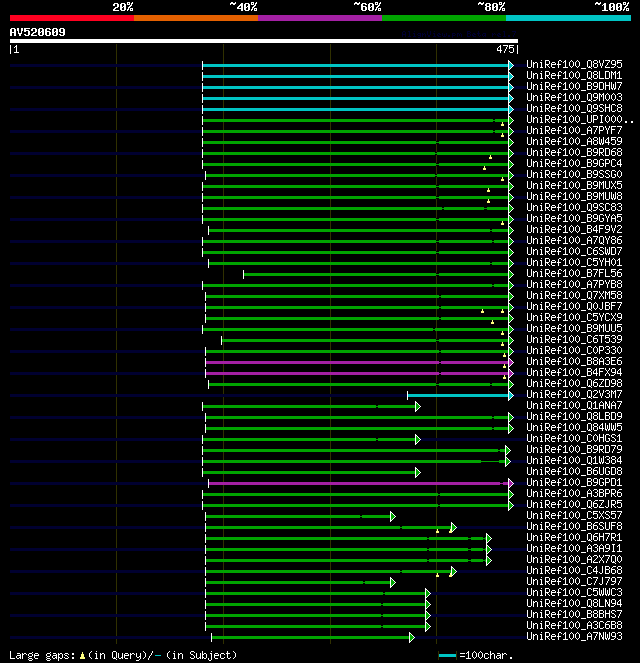Select the UniRef100_Q8LDM1 hit label
This screenshot has height=663, width=640.
tap(574, 75)
